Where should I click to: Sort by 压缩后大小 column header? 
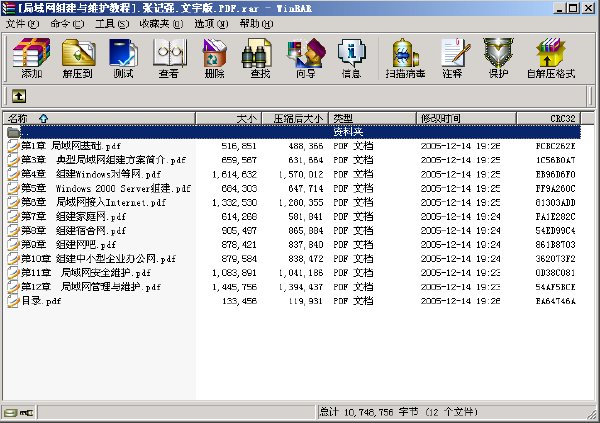pos(295,119)
